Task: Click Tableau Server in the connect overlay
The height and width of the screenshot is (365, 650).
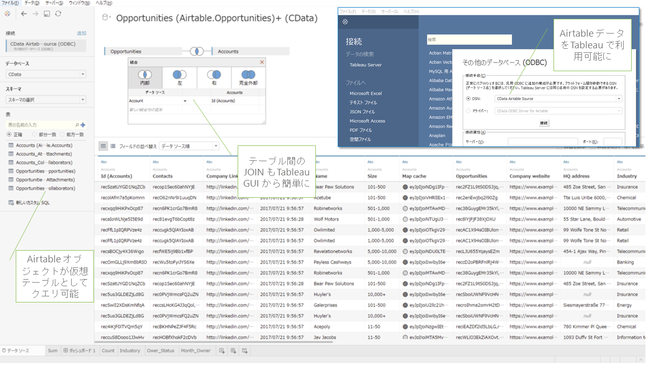Action: point(365,65)
